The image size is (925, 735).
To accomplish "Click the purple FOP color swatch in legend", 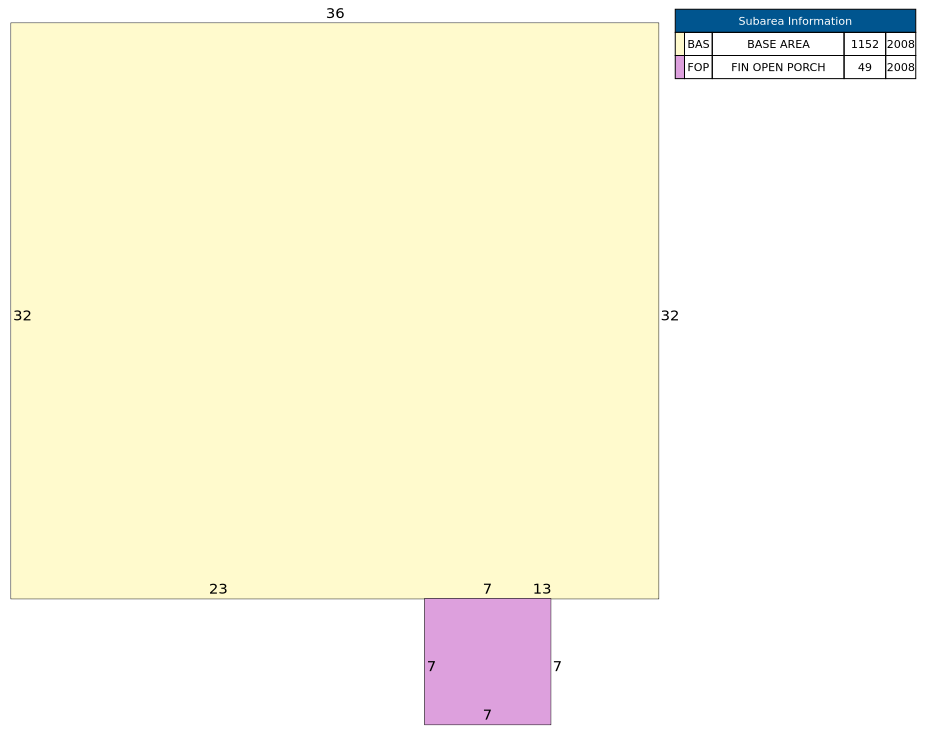I will click(680, 67).
